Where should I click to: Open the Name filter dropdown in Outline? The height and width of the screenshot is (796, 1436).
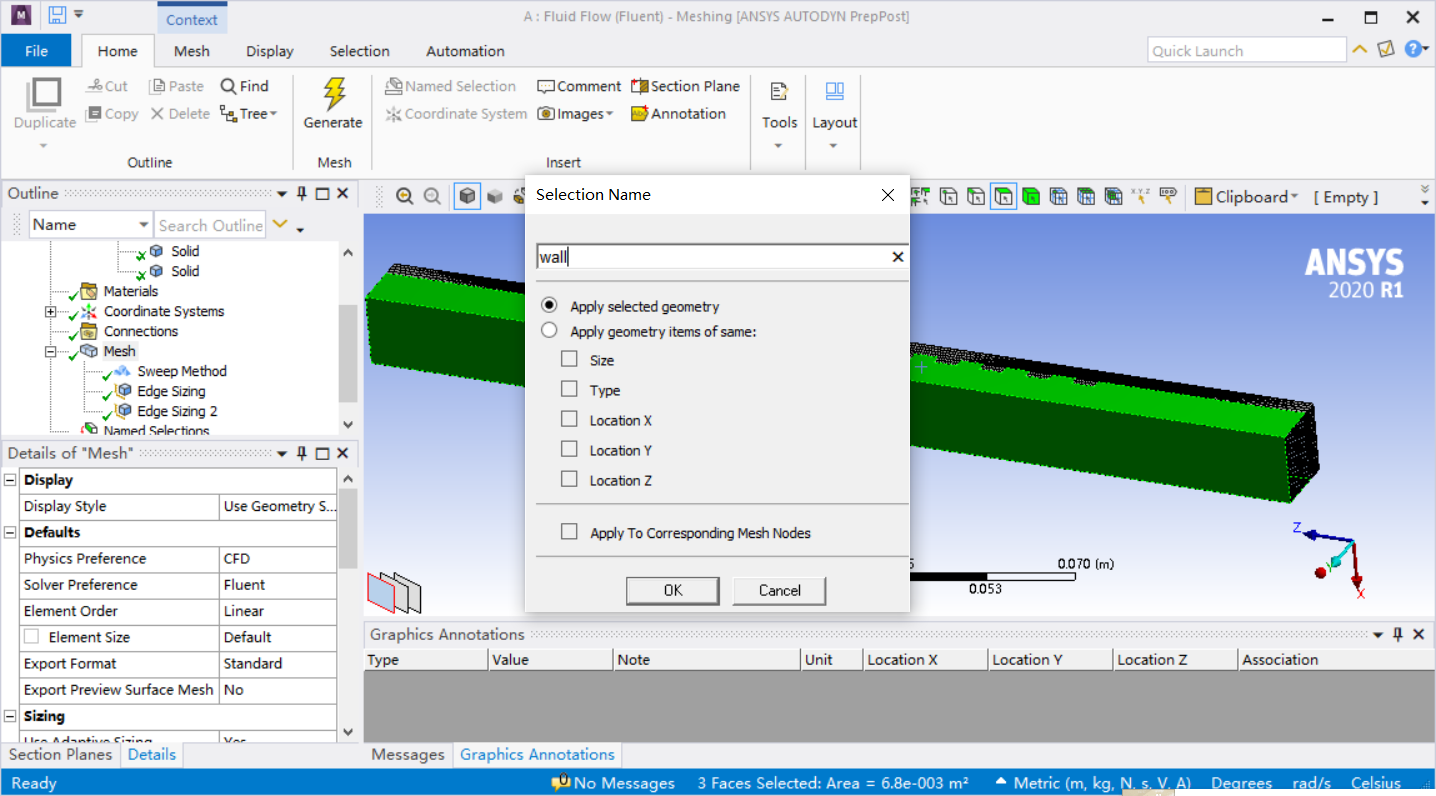pos(143,225)
